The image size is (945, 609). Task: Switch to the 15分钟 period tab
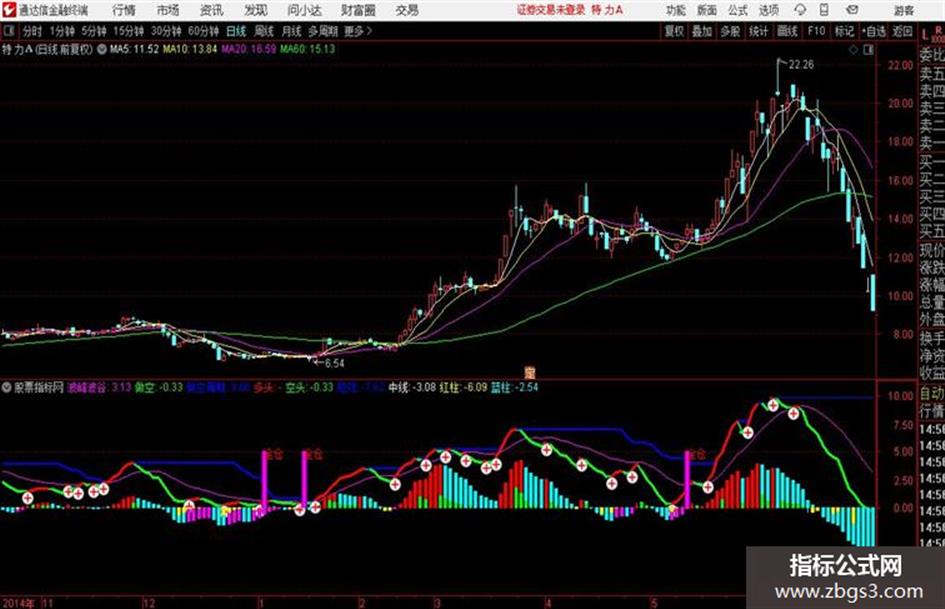click(x=128, y=31)
